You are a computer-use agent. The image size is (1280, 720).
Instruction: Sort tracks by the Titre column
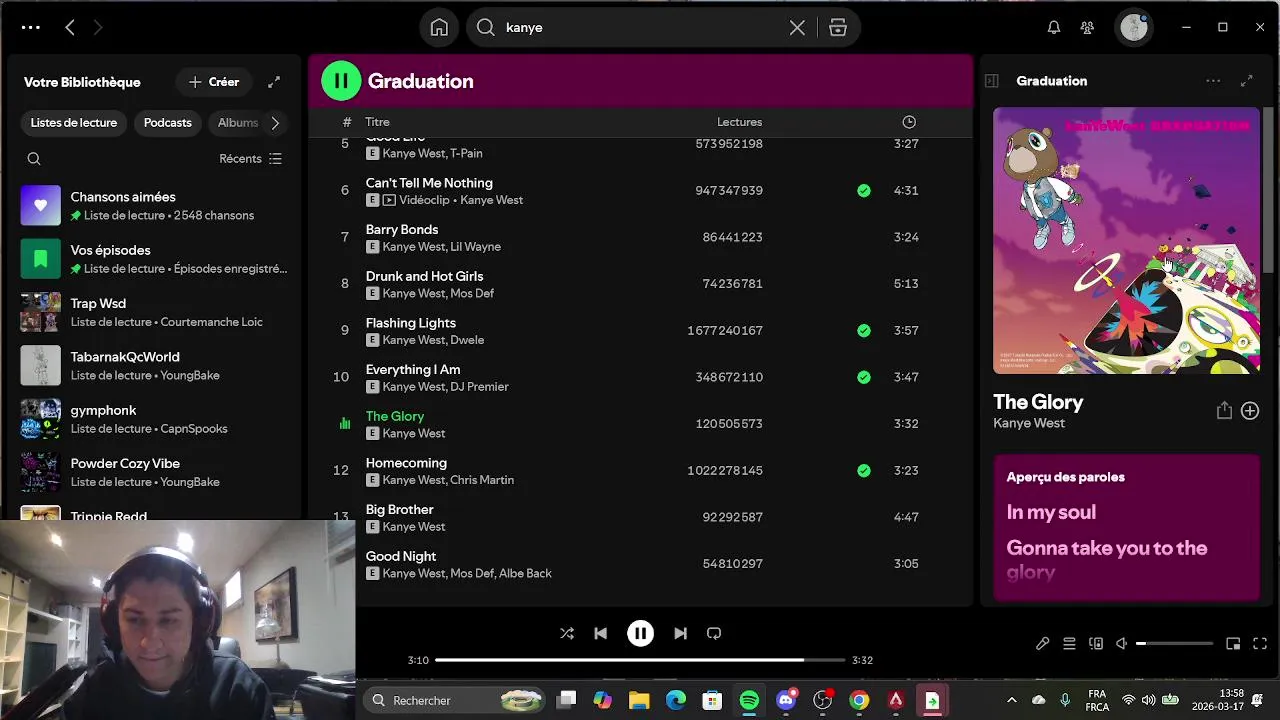pos(377,122)
